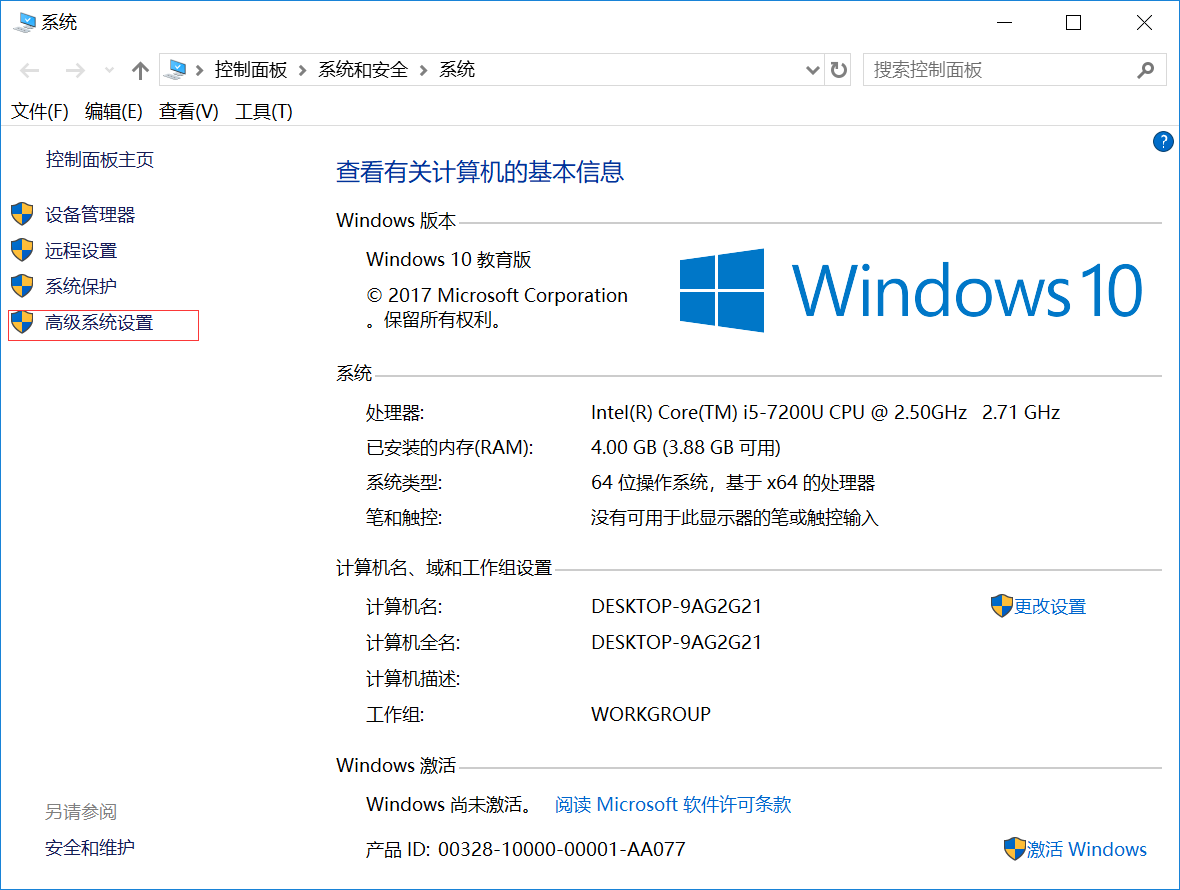
Task: Open 远程设置 link
Action: click(x=81, y=251)
